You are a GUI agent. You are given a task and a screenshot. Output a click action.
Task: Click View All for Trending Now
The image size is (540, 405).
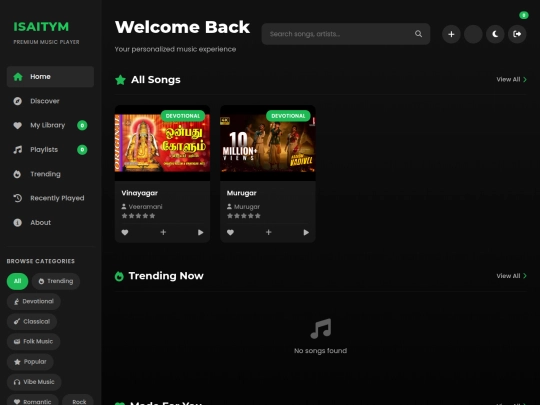[511, 276]
